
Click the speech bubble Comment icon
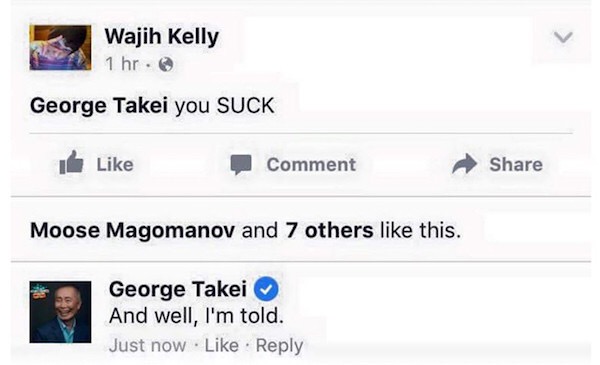coord(241,165)
